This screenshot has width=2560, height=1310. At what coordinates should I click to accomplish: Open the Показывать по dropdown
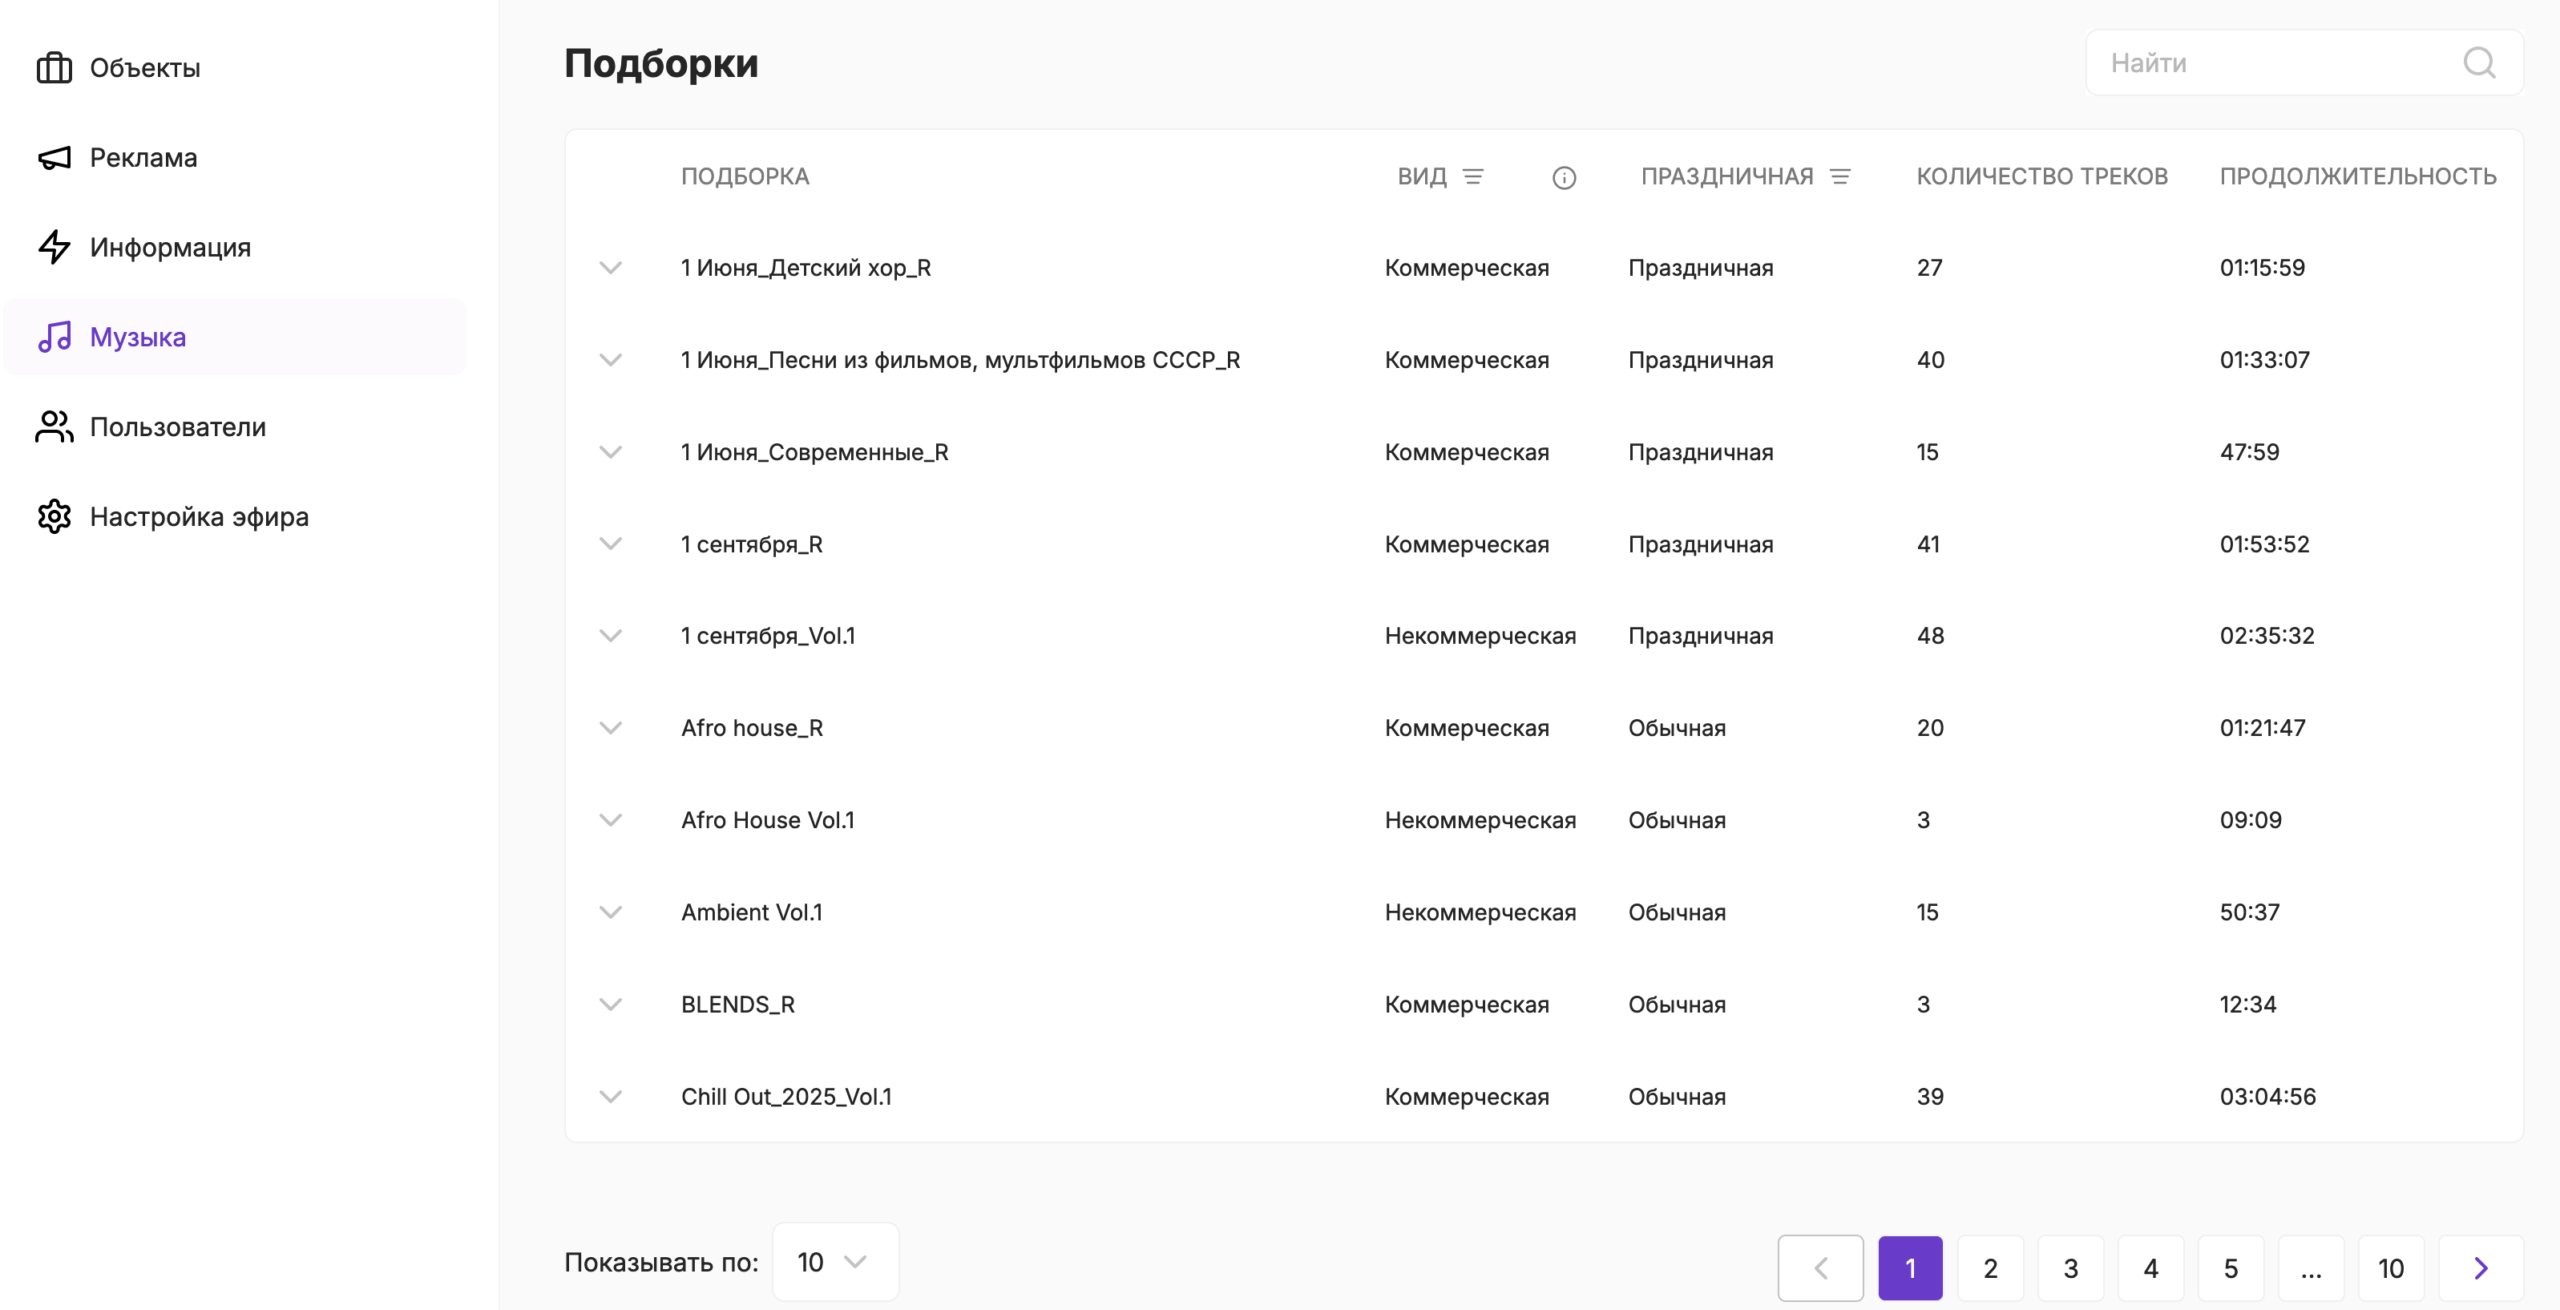[x=835, y=1261]
